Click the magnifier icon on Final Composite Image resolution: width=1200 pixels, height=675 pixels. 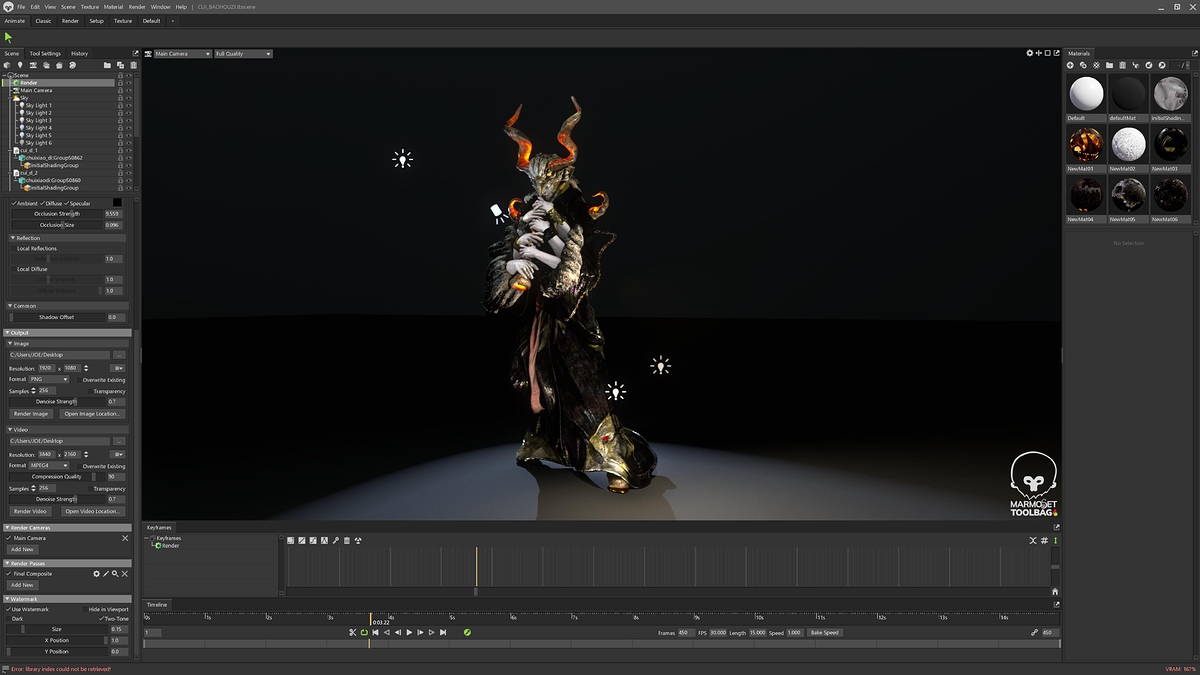coord(115,574)
